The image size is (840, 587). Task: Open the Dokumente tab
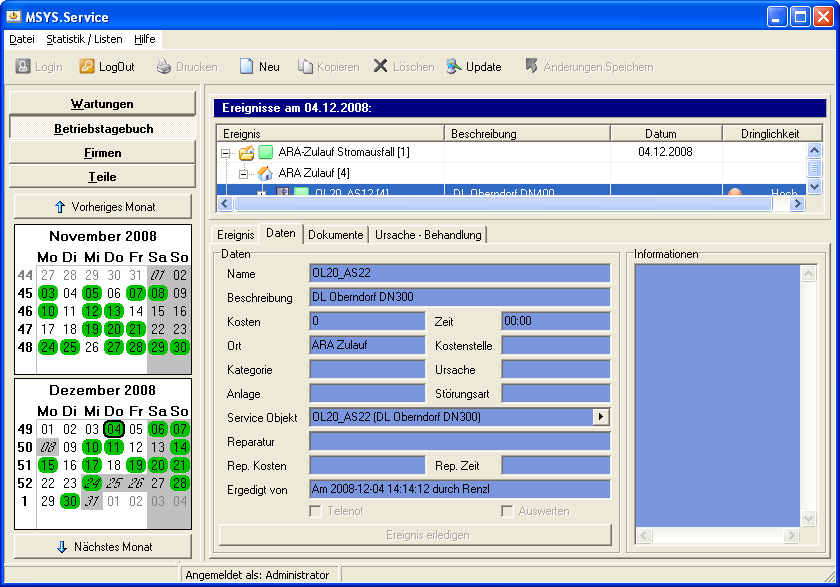click(x=335, y=234)
